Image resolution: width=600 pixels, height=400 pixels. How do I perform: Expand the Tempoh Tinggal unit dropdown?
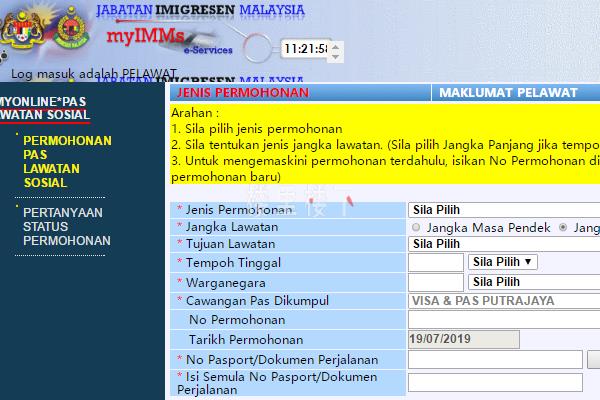click(x=502, y=262)
